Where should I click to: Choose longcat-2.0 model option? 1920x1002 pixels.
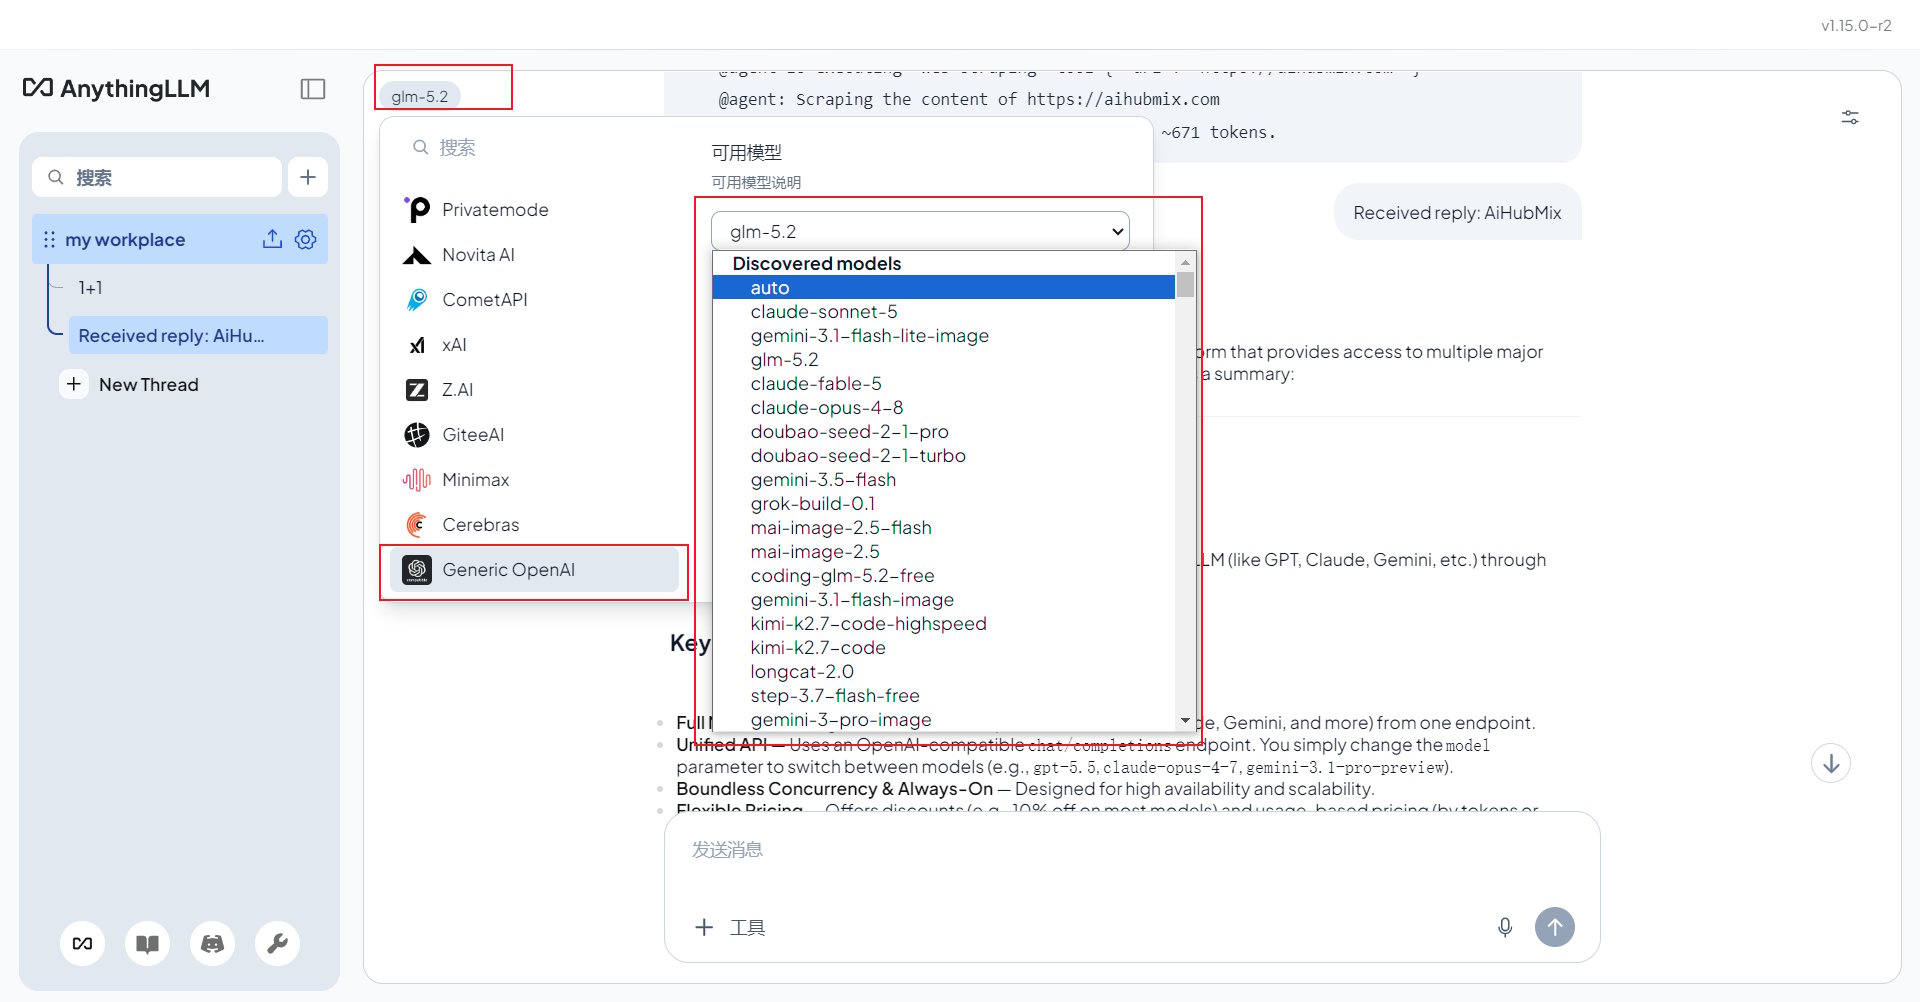[x=944, y=672]
